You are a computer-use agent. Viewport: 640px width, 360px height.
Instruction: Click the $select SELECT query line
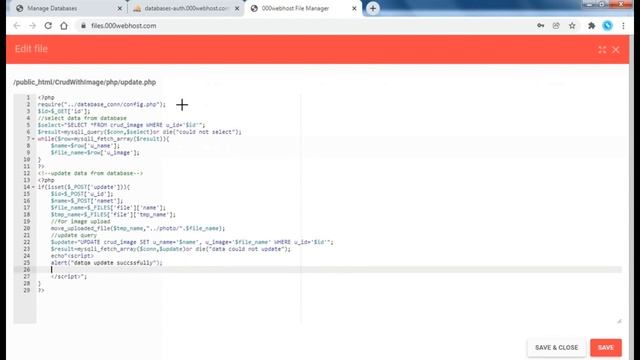pos(122,125)
